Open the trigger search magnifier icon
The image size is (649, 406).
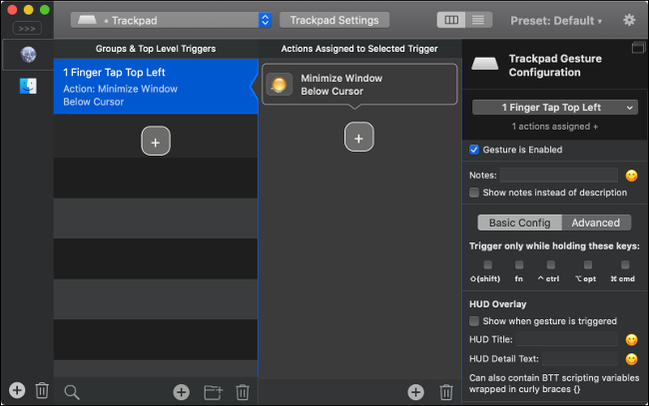(x=72, y=392)
